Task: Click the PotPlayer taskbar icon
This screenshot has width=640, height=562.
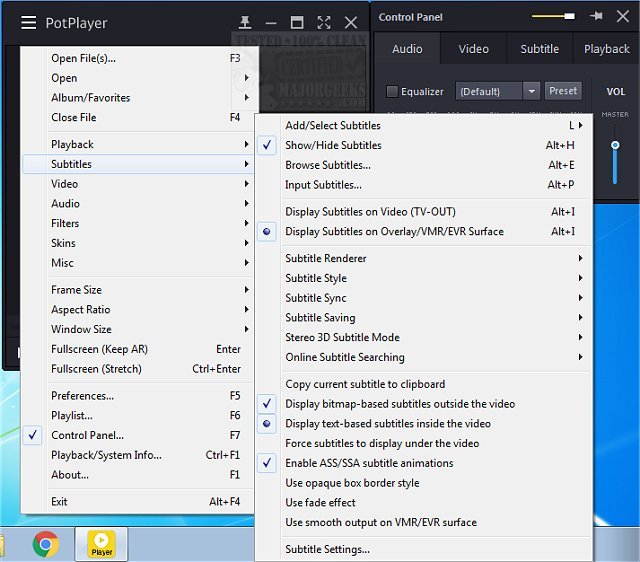Action: coord(102,543)
